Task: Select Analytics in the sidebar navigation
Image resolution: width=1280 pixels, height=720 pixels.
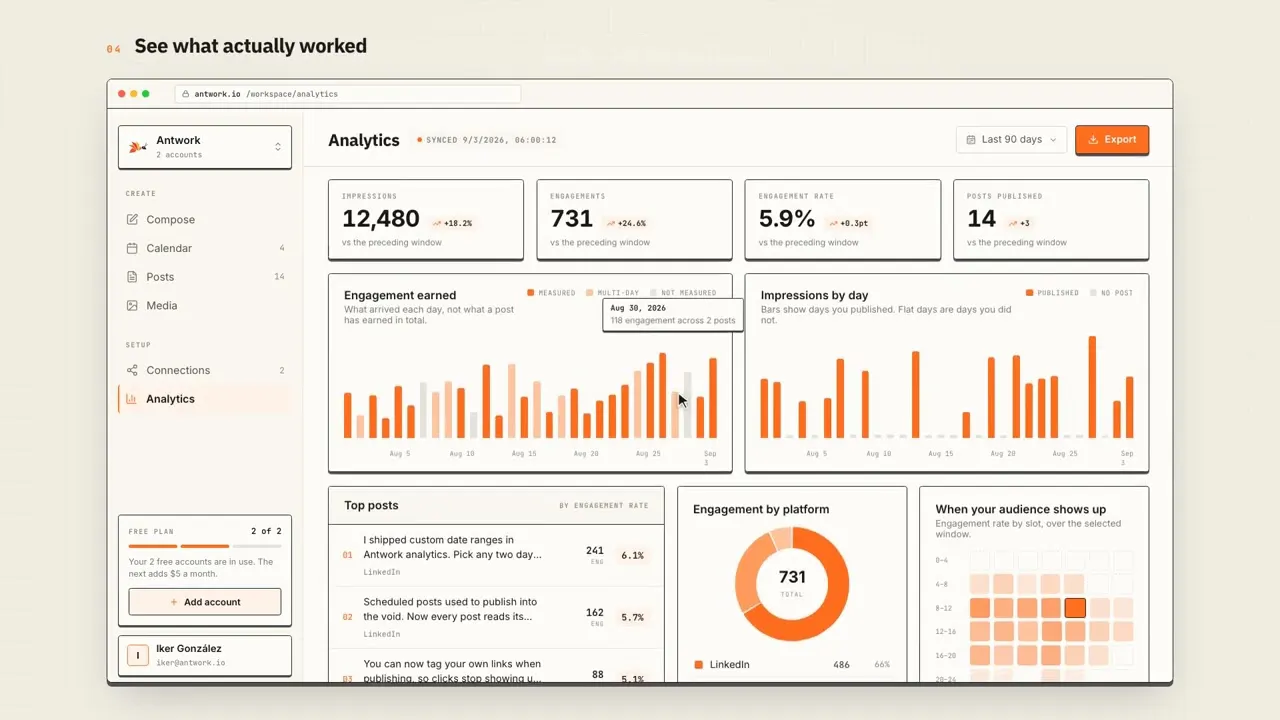Action: [205, 399]
